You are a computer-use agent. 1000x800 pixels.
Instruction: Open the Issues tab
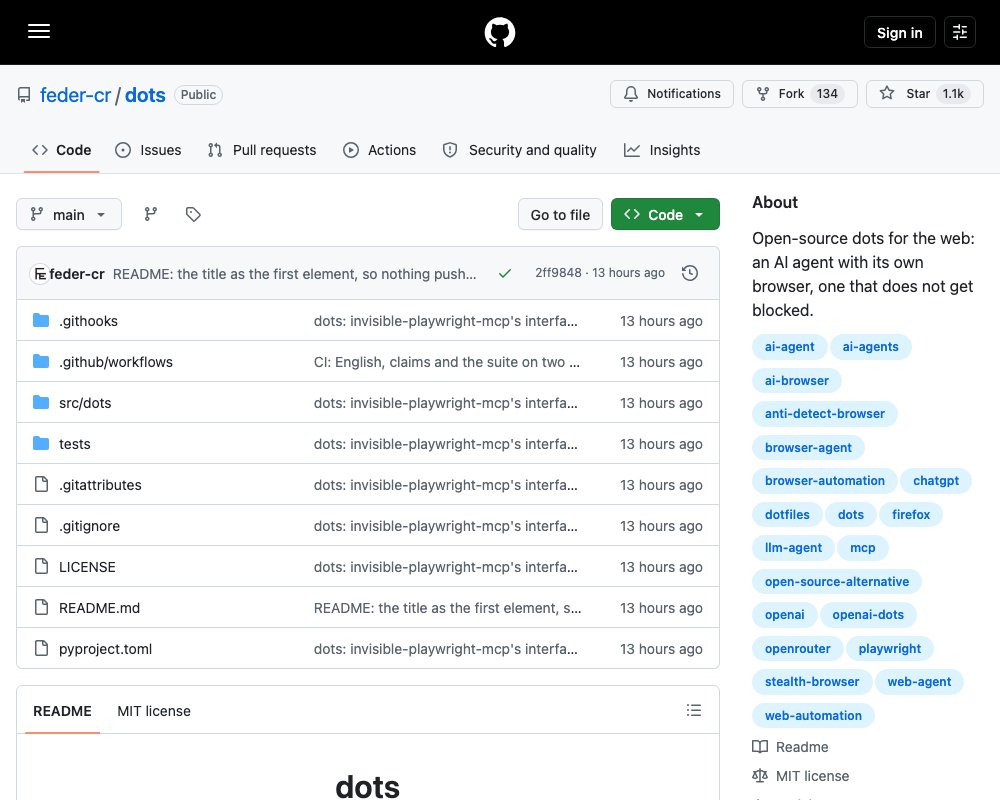click(x=148, y=150)
